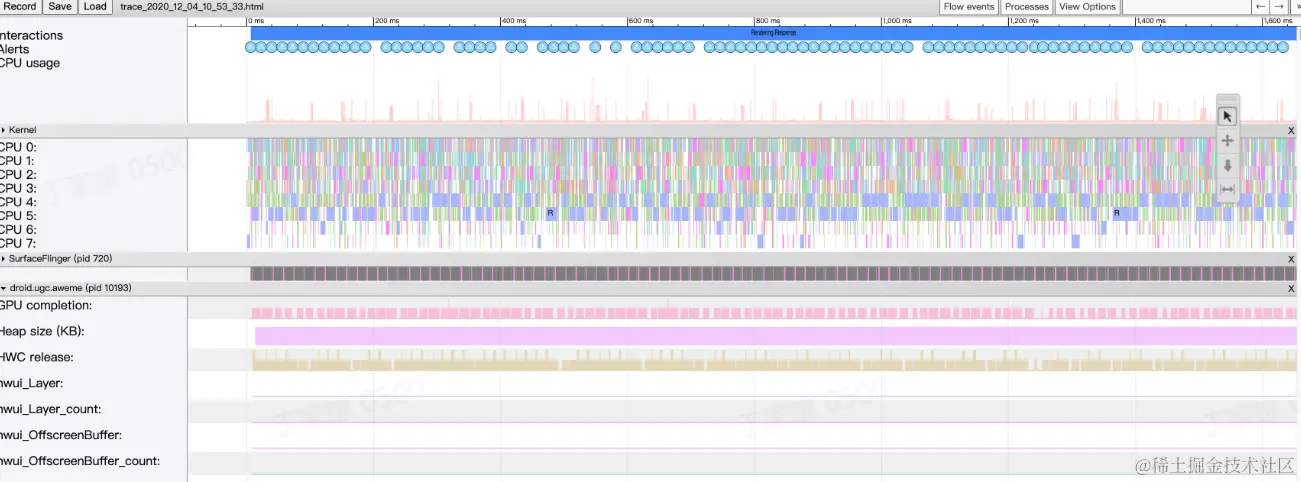Collapse droid.ugc.aweme (pid 10193) process

4,288
